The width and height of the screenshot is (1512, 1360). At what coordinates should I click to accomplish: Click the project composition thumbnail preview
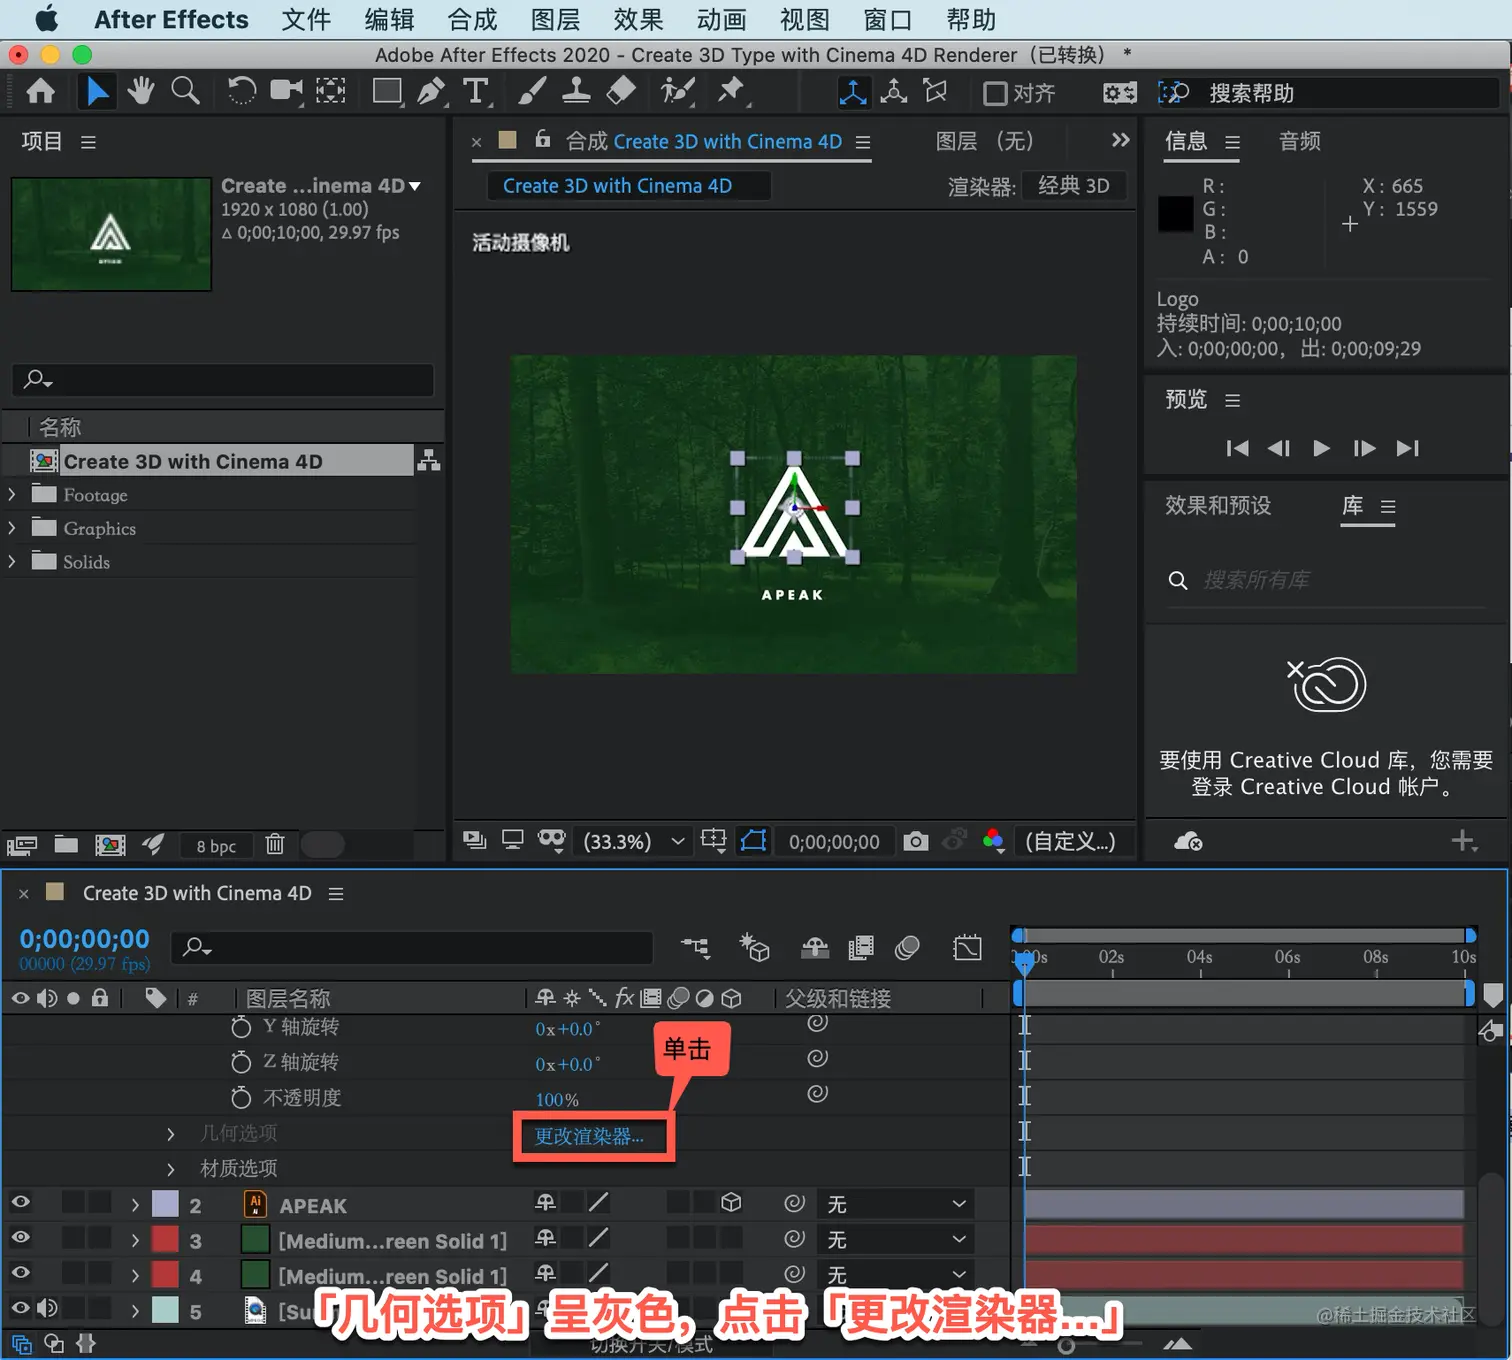click(111, 235)
